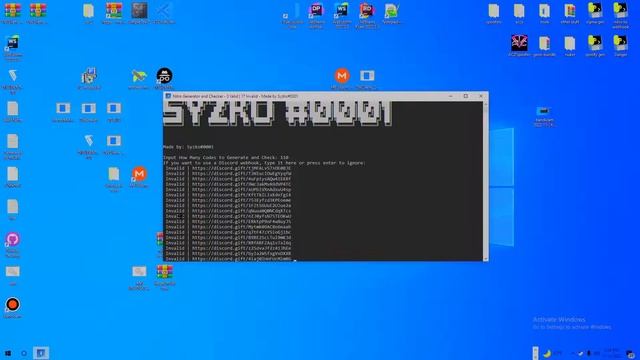
Task: Open the Cortana circle on the taskbar
Action: point(24,353)
